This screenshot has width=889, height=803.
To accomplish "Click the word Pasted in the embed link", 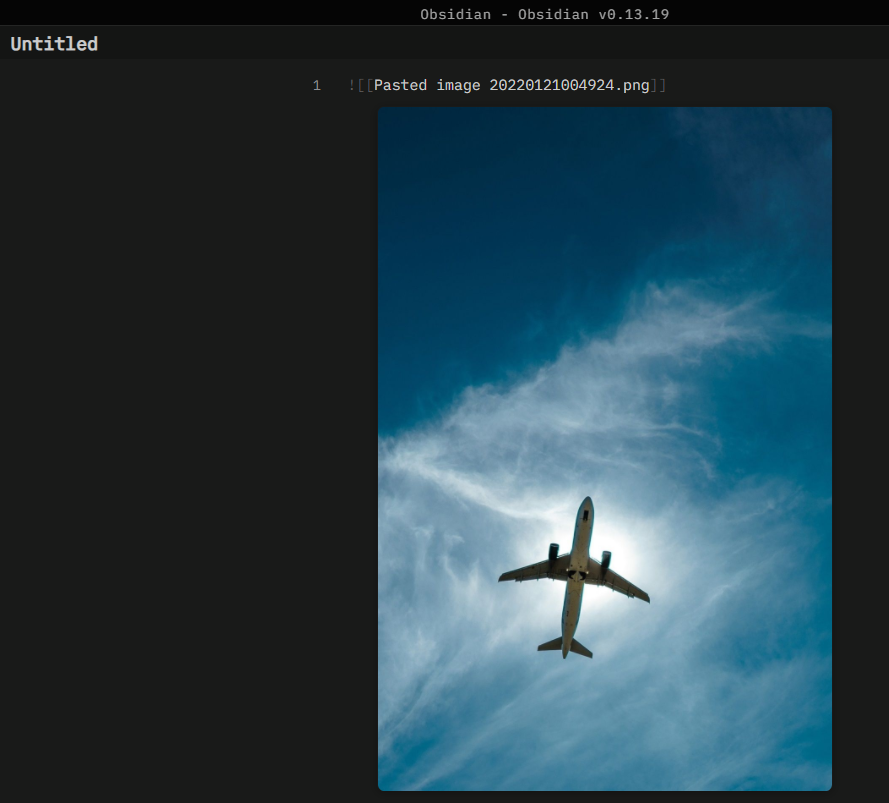I will click(400, 86).
